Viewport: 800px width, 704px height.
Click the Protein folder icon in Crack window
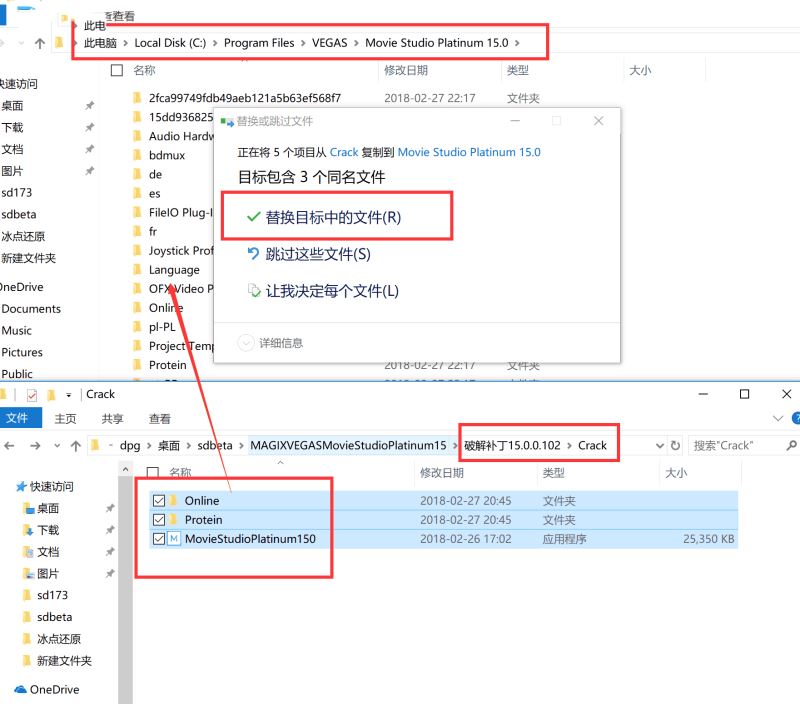tap(173, 519)
